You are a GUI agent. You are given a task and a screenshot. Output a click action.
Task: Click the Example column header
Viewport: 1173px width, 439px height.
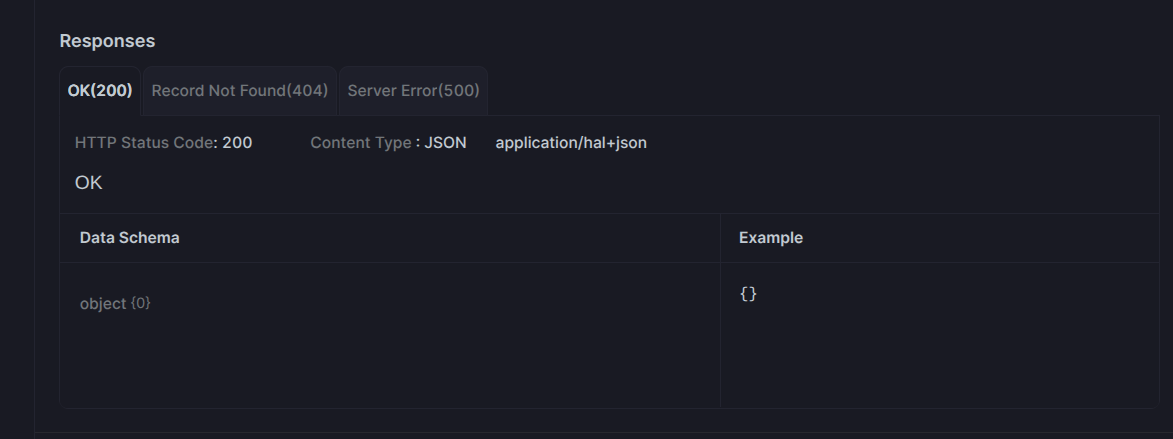pos(771,238)
